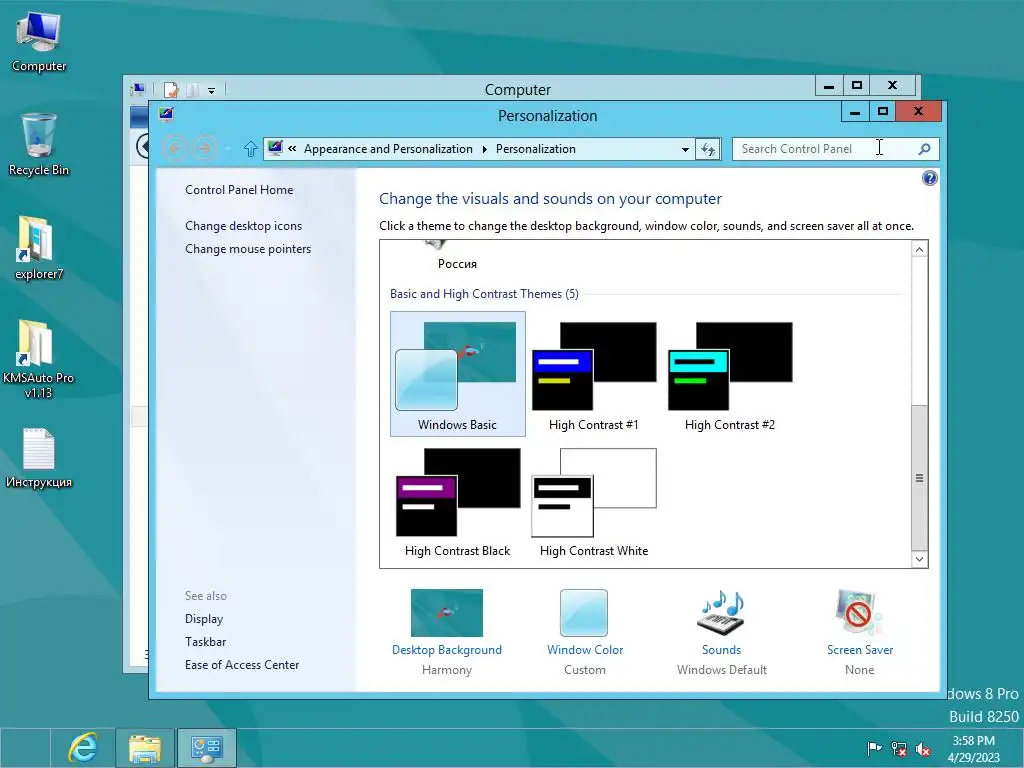Click the back navigation arrow in Personalization

click(x=174, y=148)
